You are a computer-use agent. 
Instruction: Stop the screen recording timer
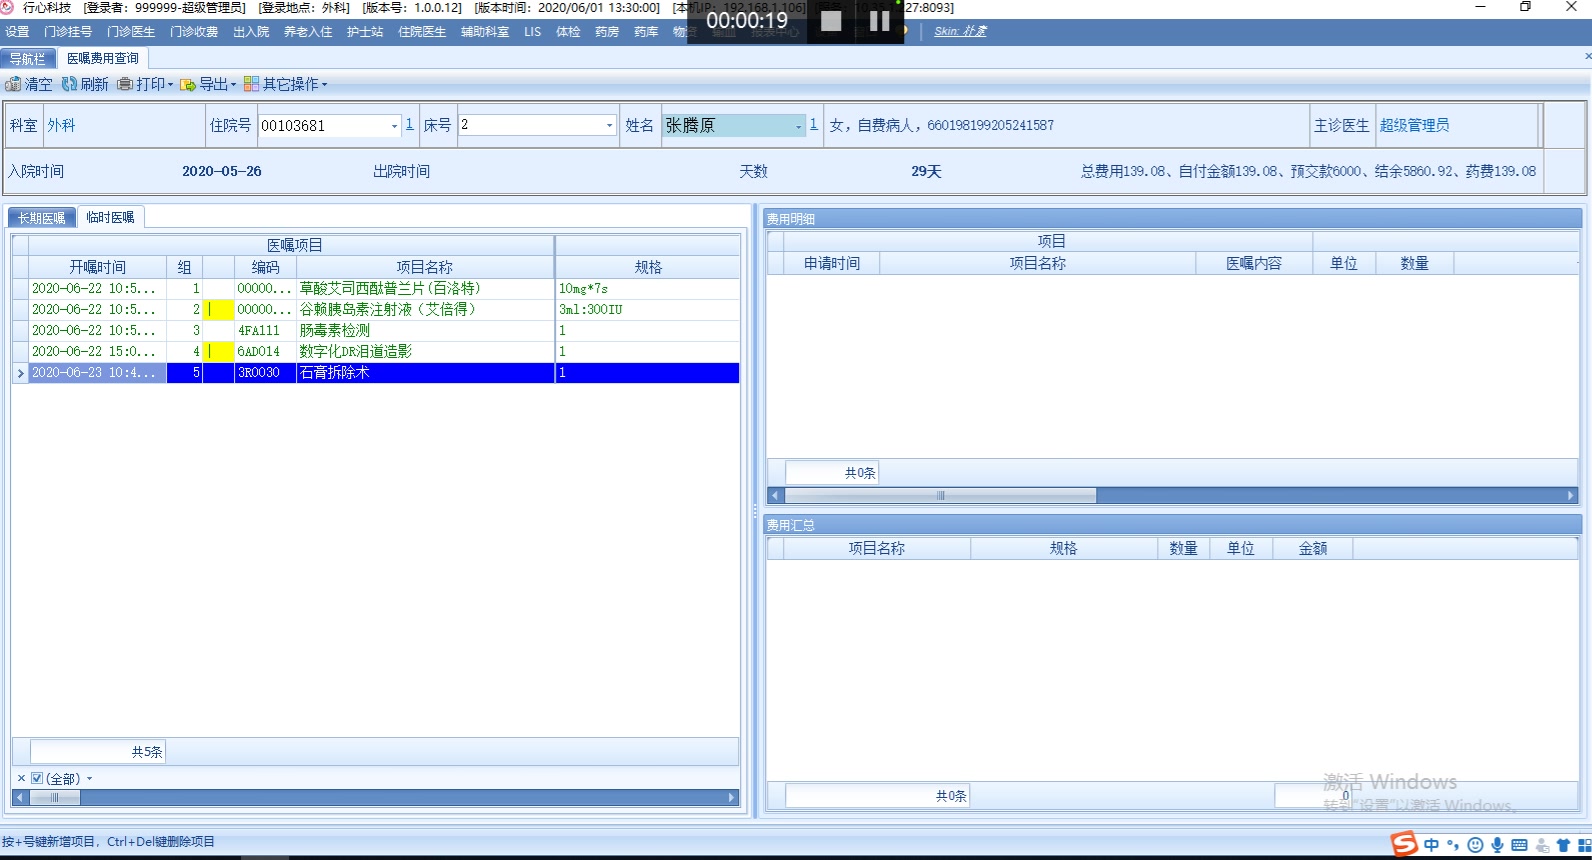pos(831,21)
